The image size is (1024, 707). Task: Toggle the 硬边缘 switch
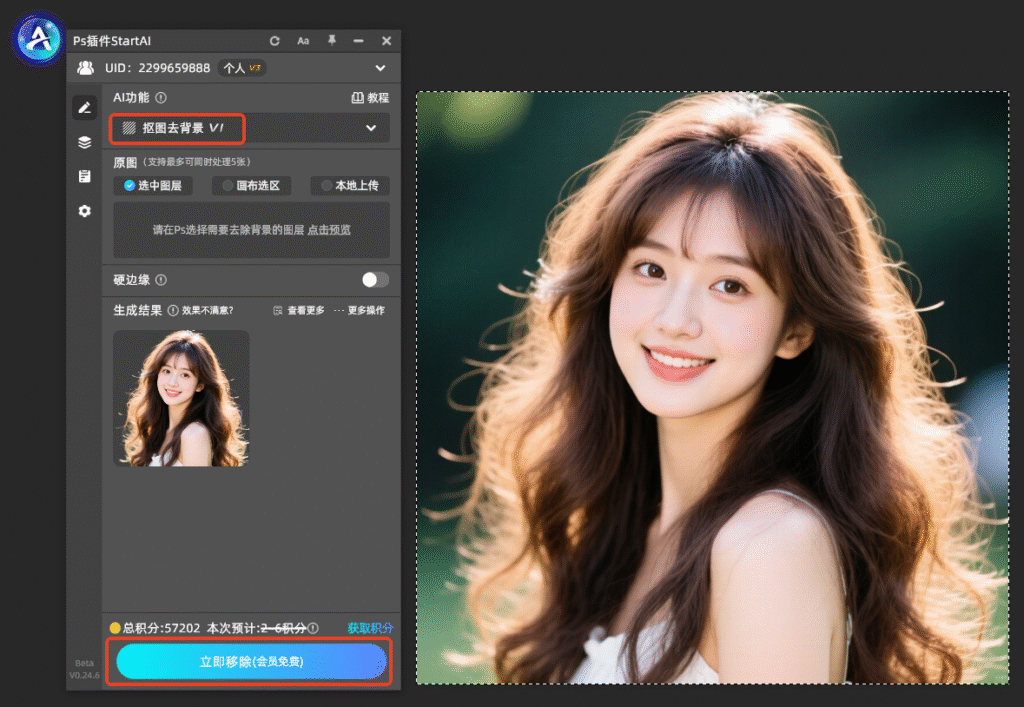point(375,280)
